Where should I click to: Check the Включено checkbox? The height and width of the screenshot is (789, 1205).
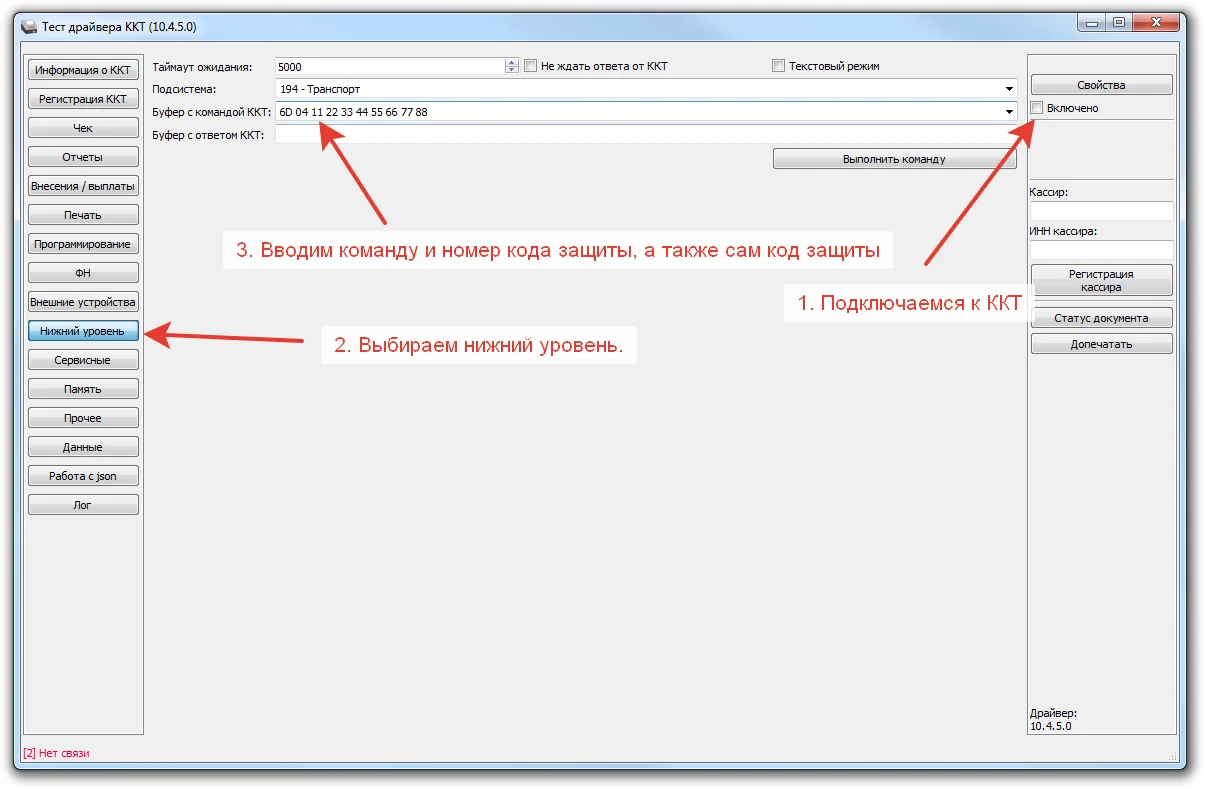[1037, 108]
